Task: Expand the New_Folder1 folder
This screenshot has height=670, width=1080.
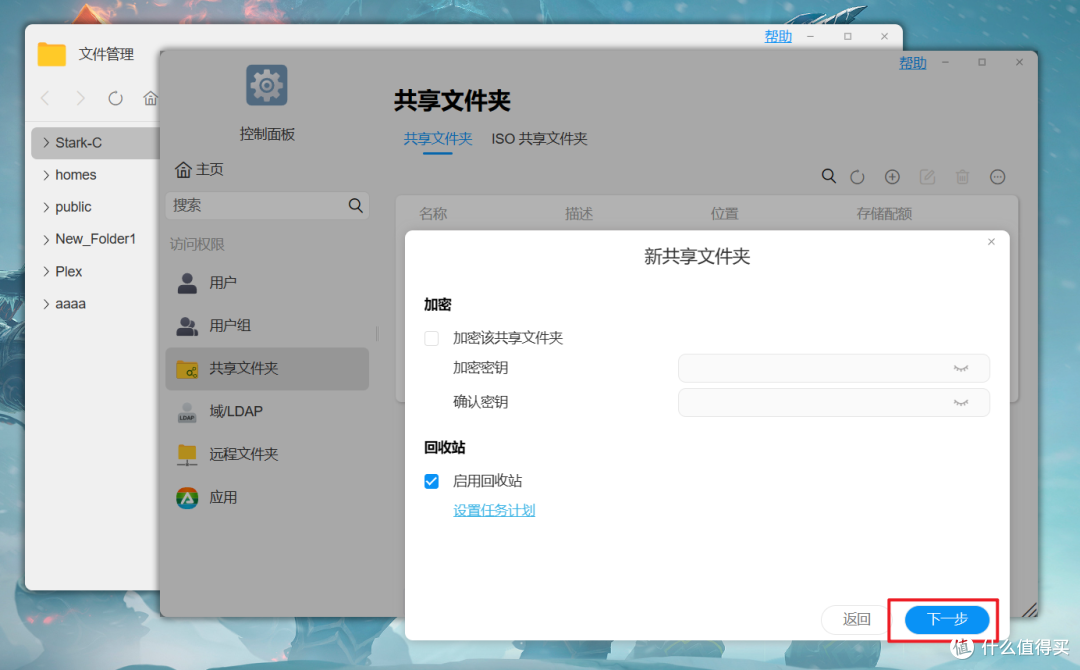Action: [x=46, y=239]
